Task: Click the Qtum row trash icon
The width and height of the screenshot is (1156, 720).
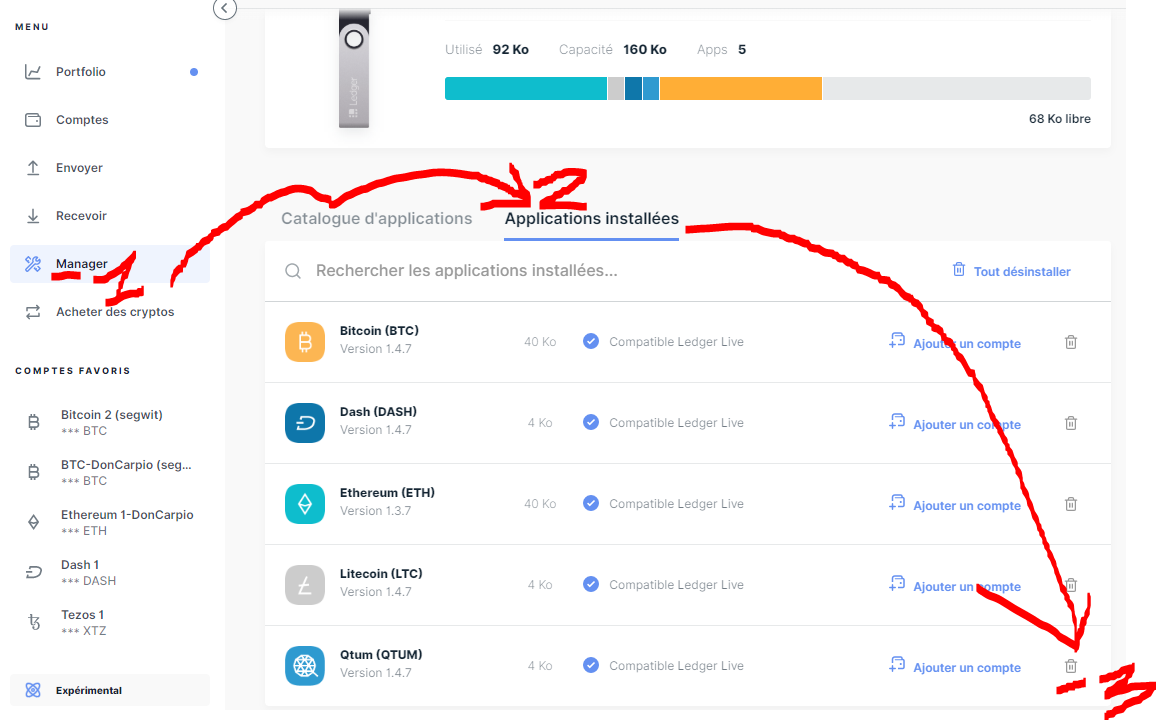Action: pyautogui.click(x=1070, y=666)
